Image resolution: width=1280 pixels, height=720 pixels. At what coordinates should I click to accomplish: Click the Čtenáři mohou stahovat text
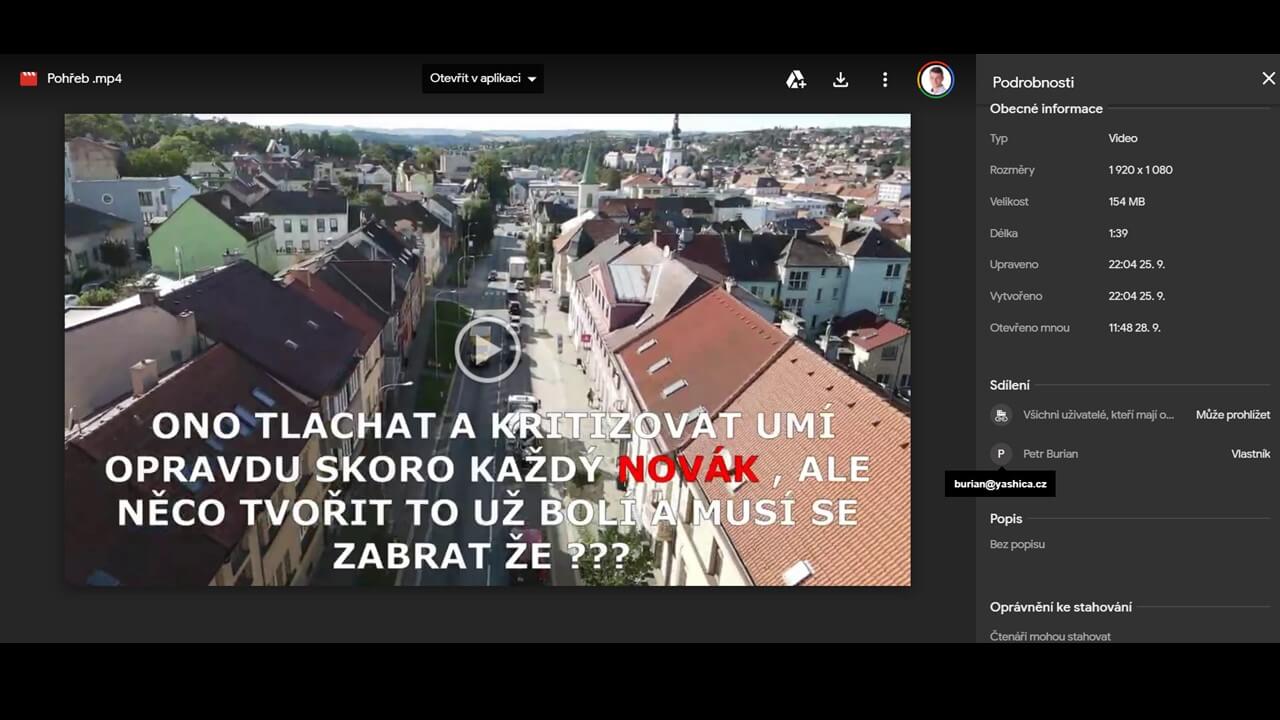1050,636
